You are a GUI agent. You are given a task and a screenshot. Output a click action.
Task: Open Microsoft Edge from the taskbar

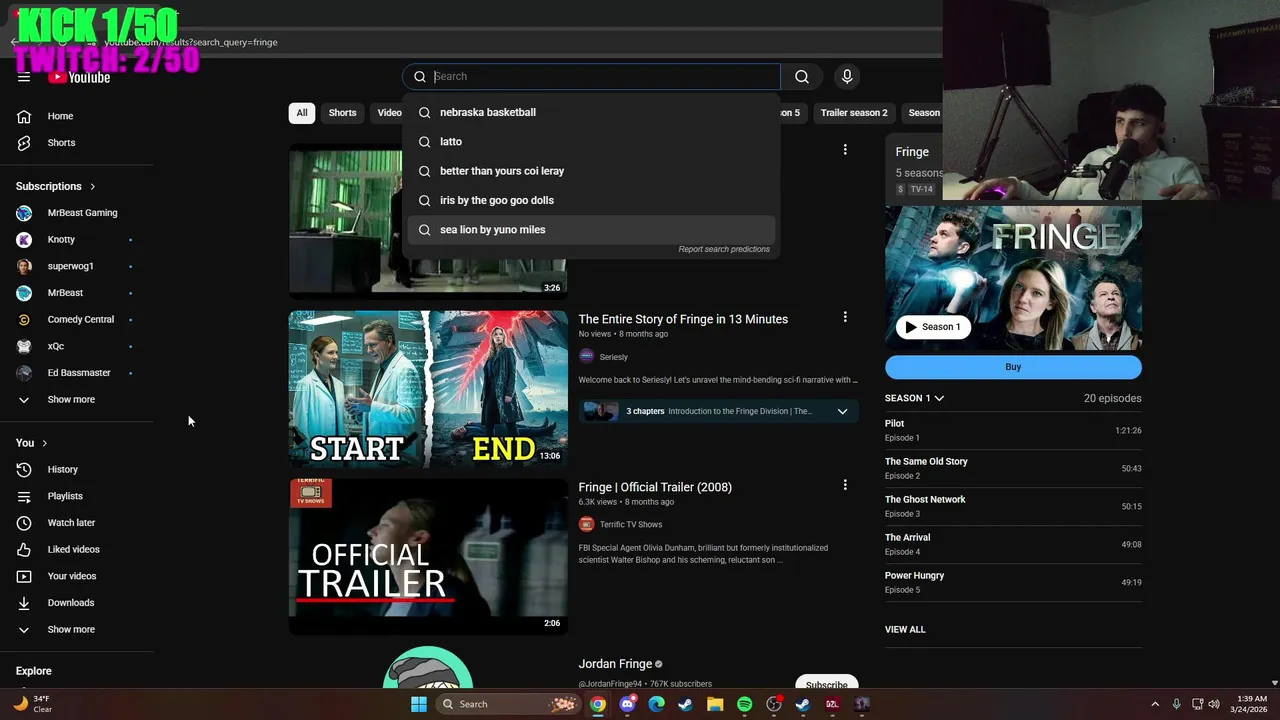[656, 704]
